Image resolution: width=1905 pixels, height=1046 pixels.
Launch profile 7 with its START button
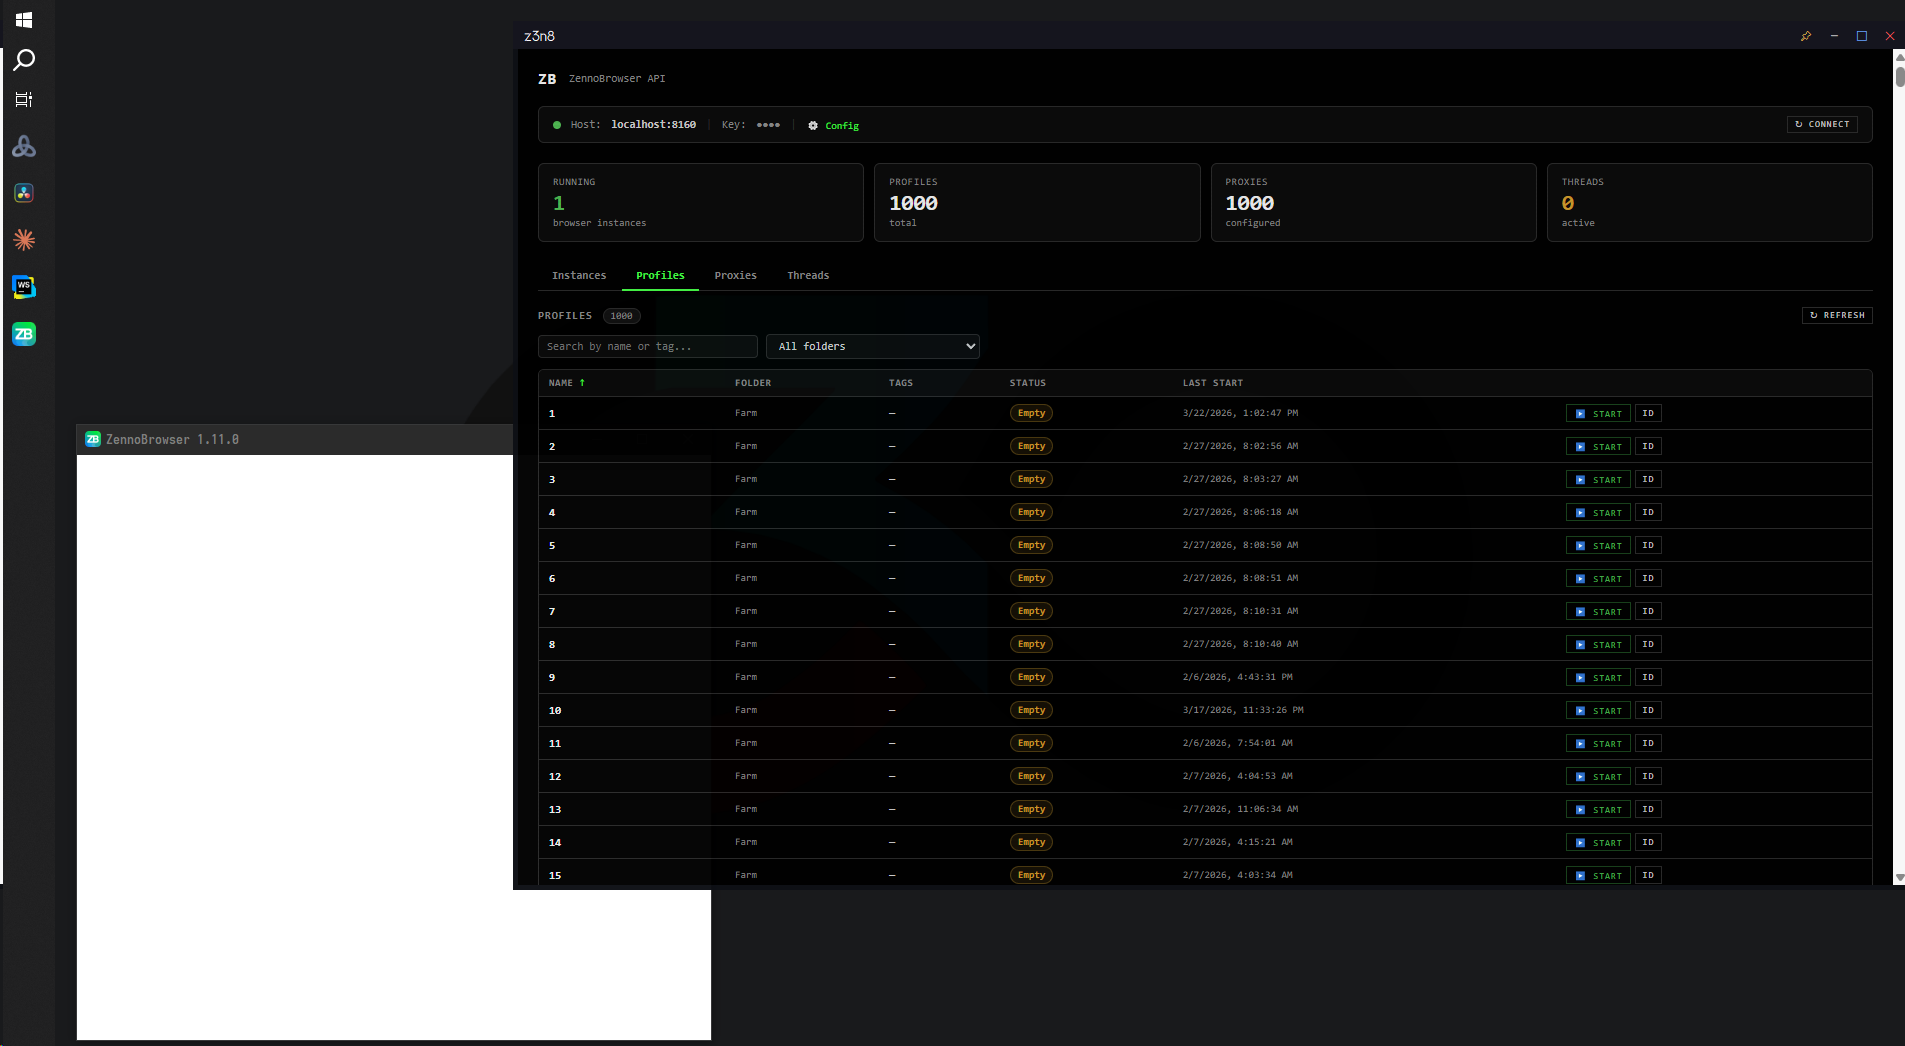coord(1598,611)
